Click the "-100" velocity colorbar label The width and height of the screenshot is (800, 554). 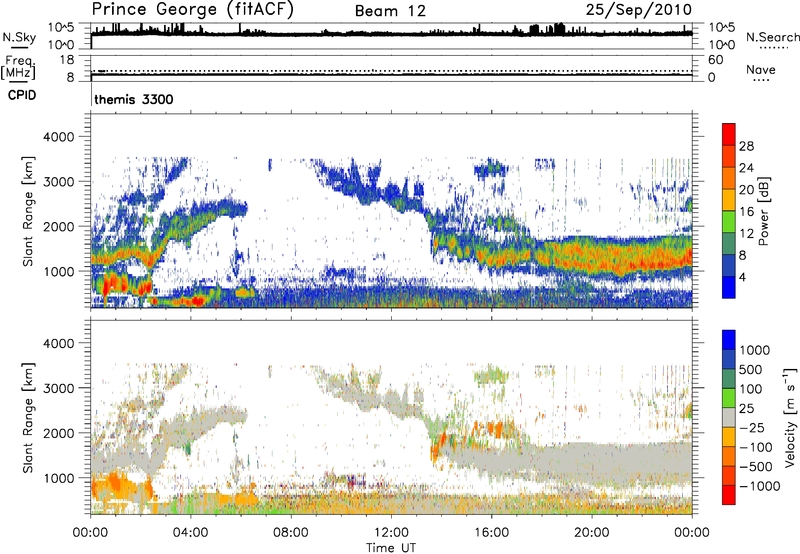[756, 447]
